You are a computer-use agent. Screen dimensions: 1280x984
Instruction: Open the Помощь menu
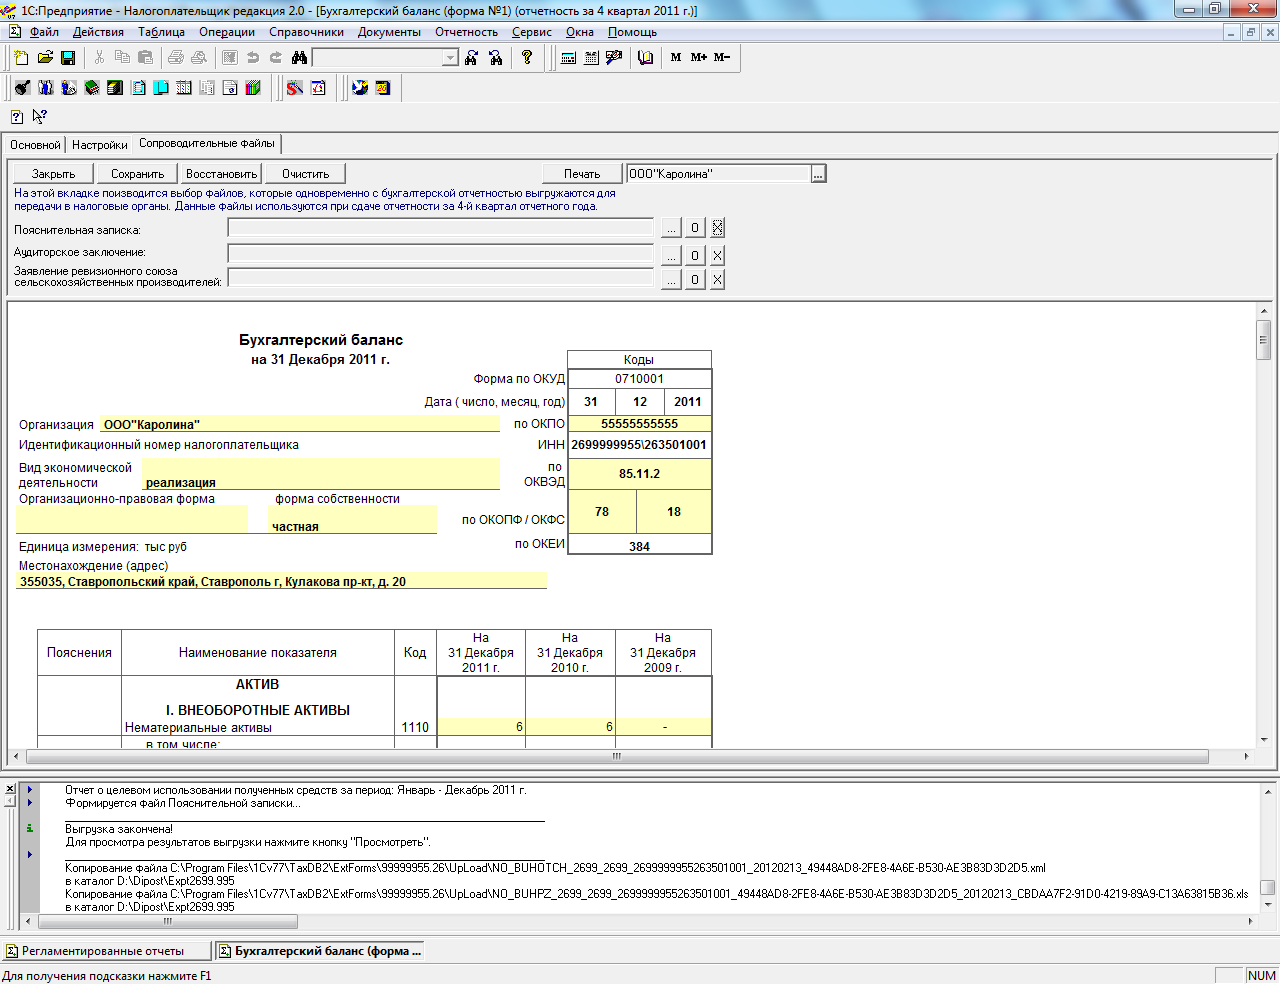click(632, 32)
